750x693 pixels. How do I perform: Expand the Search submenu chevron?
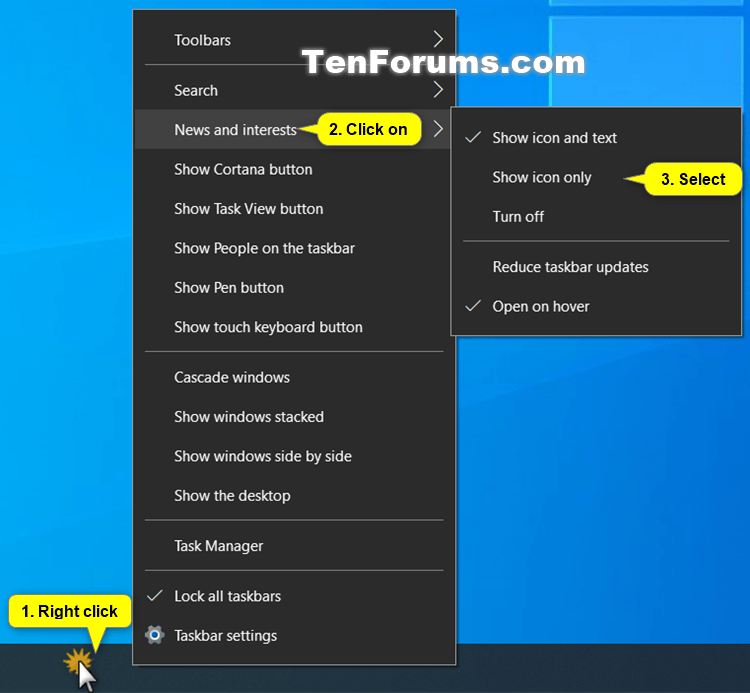pyautogui.click(x=438, y=89)
